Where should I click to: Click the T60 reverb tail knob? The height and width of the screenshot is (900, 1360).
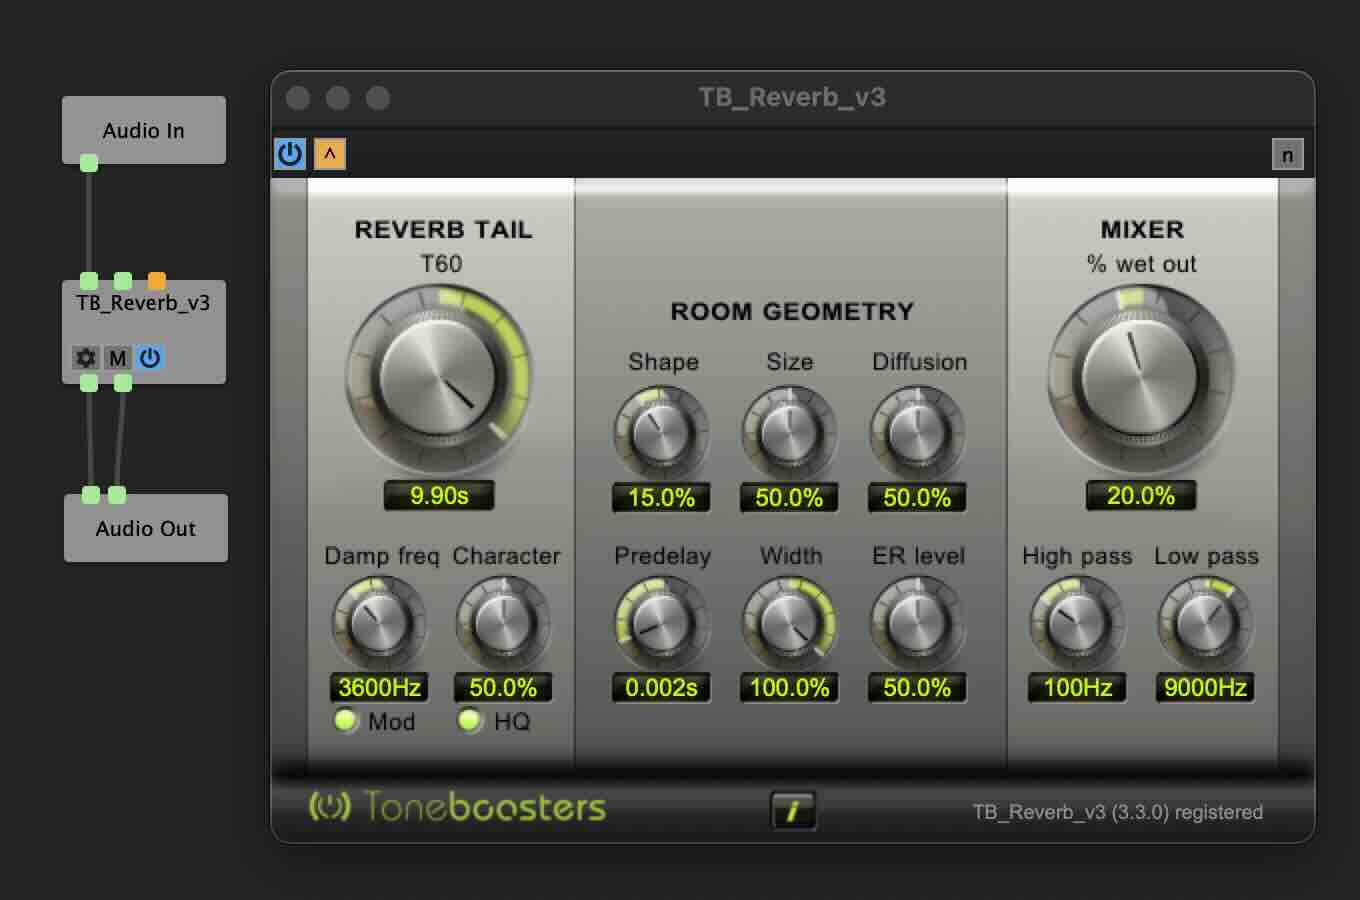coord(438,379)
